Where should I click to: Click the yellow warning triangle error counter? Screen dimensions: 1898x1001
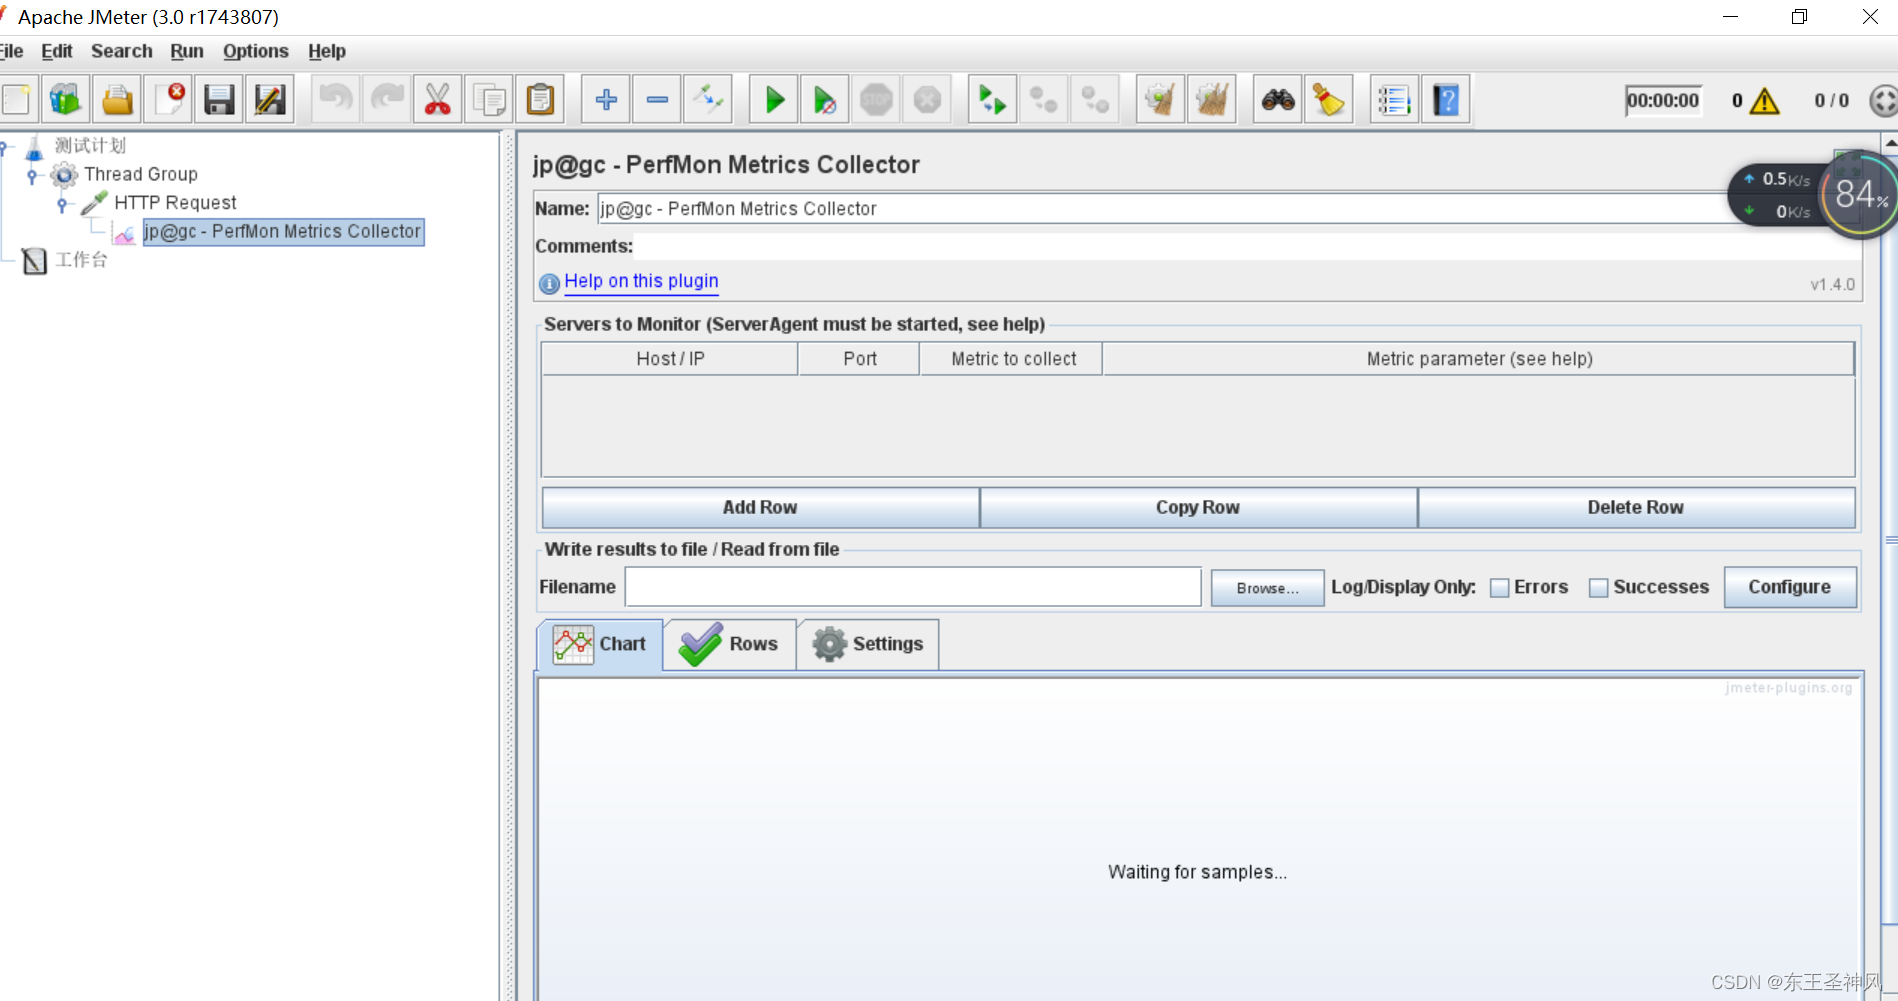[1765, 101]
